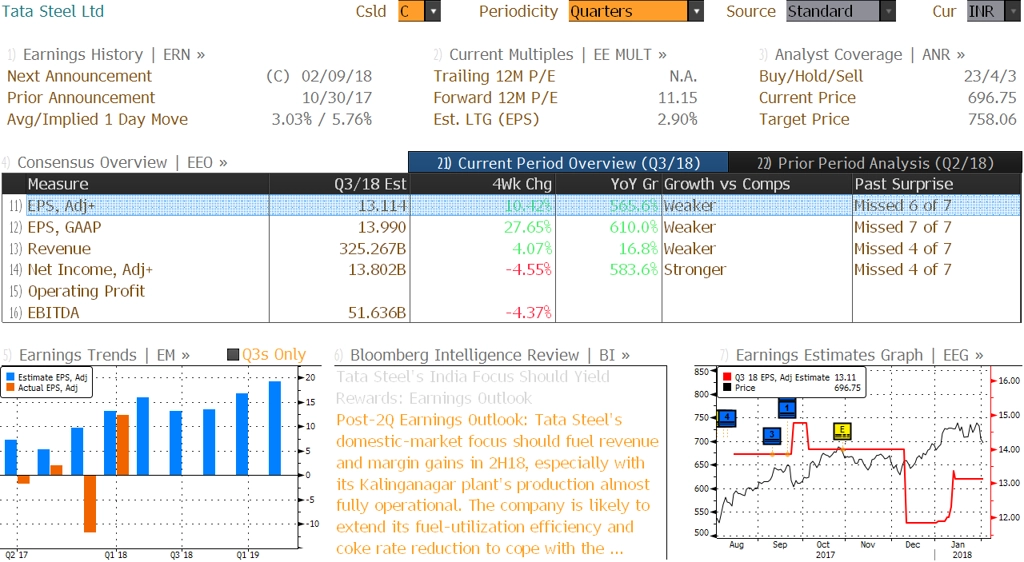The image size is (1024, 562).
Task: Click red Q3 18 EPS estimate swatch
Action: 727,377
